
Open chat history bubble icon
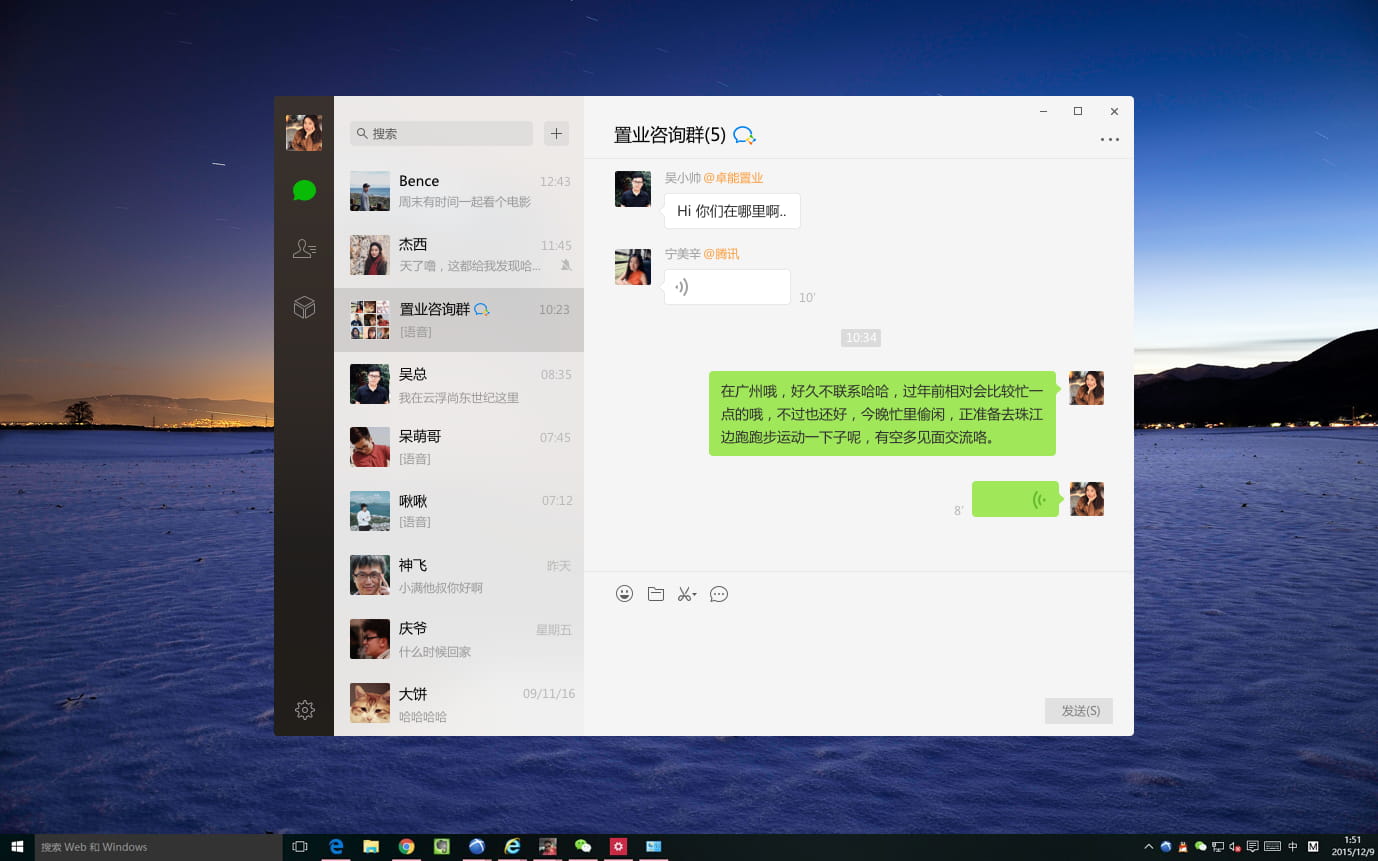(x=718, y=594)
